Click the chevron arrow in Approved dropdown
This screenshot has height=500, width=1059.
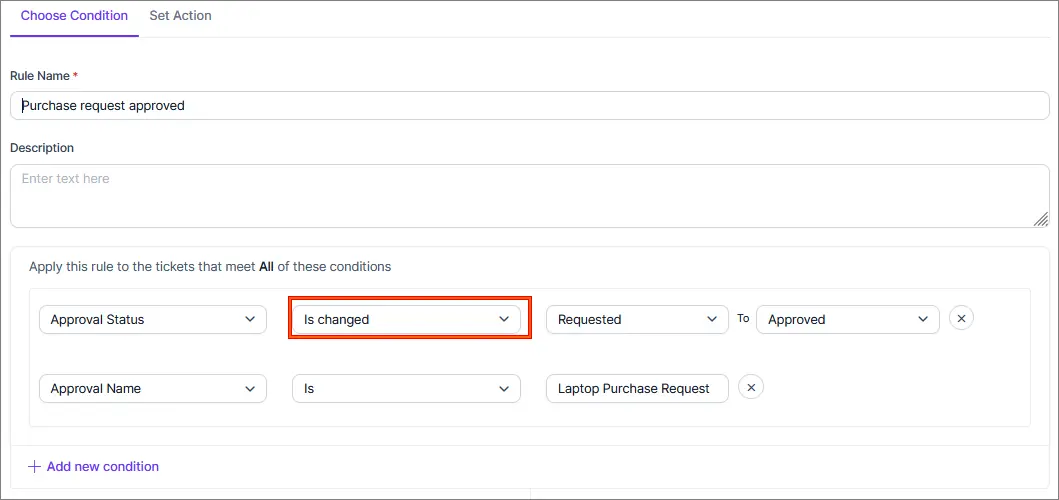tap(923, 319)
